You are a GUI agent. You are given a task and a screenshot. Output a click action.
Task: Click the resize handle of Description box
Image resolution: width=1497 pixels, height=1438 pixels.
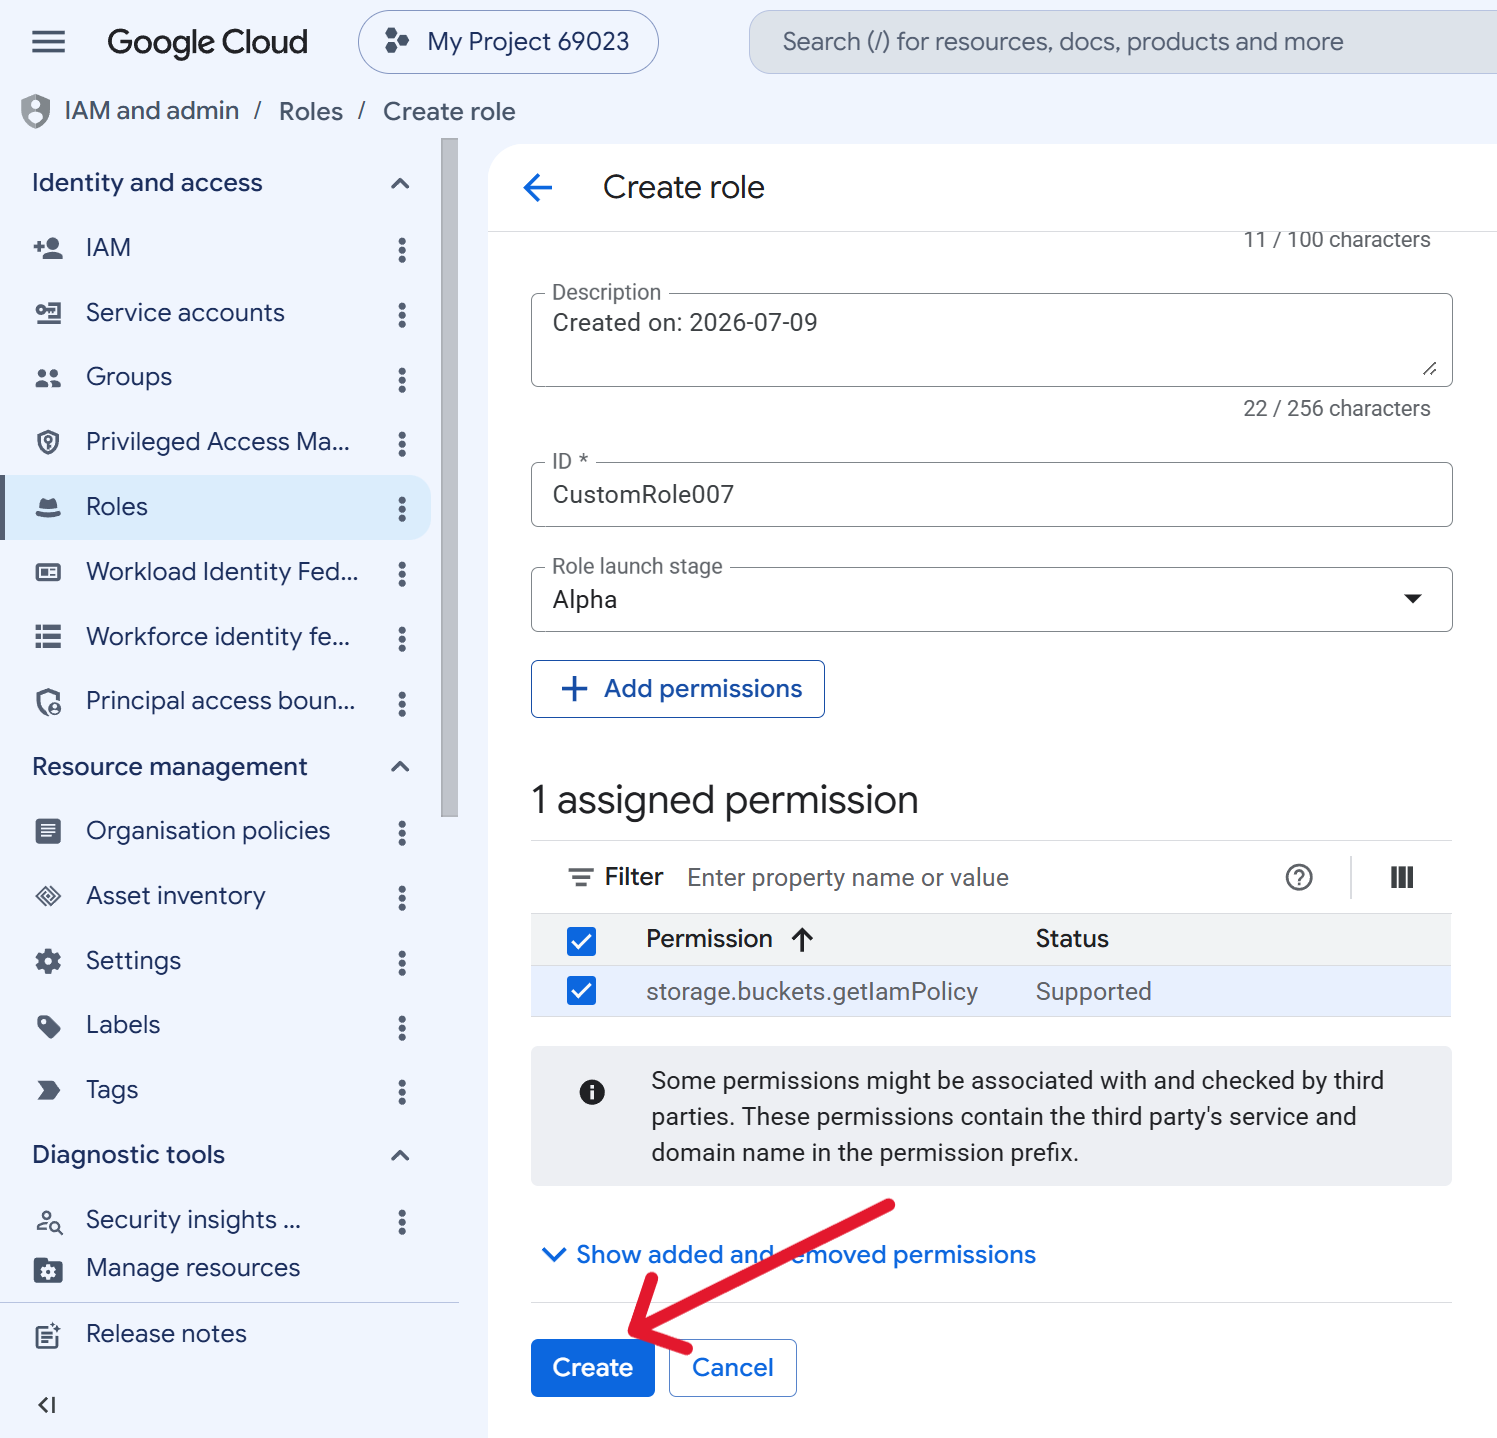pos(1430,369)
